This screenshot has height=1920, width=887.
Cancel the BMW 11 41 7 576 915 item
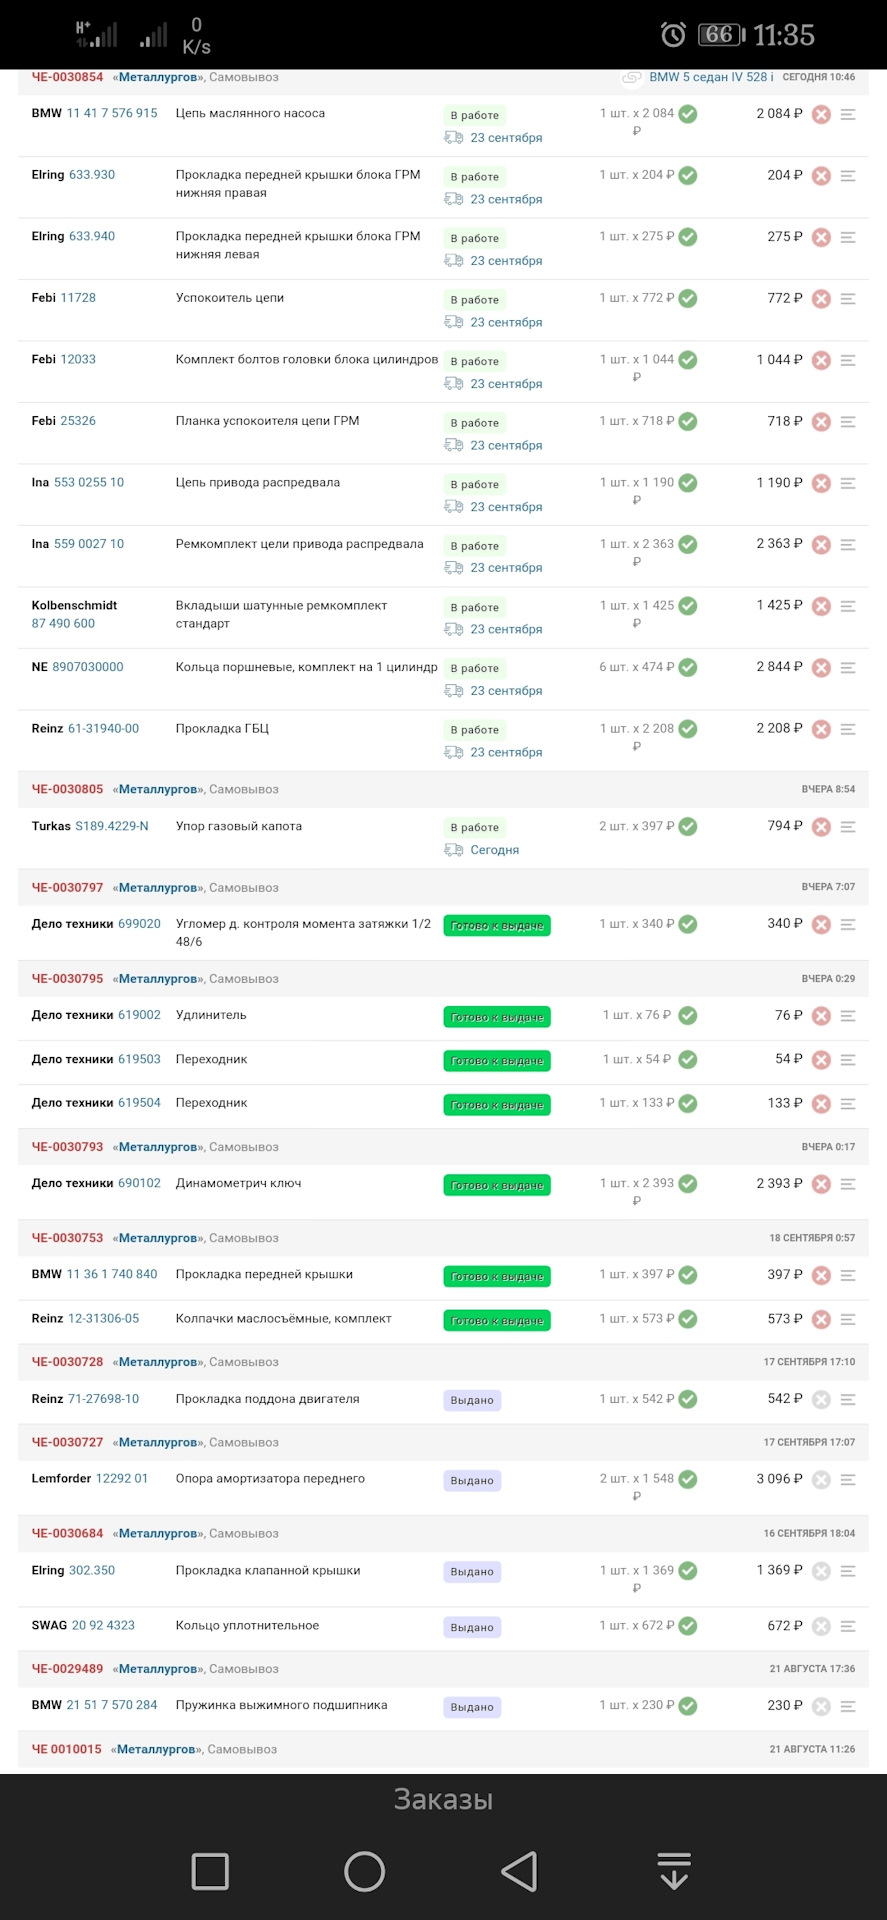point(821,115)
